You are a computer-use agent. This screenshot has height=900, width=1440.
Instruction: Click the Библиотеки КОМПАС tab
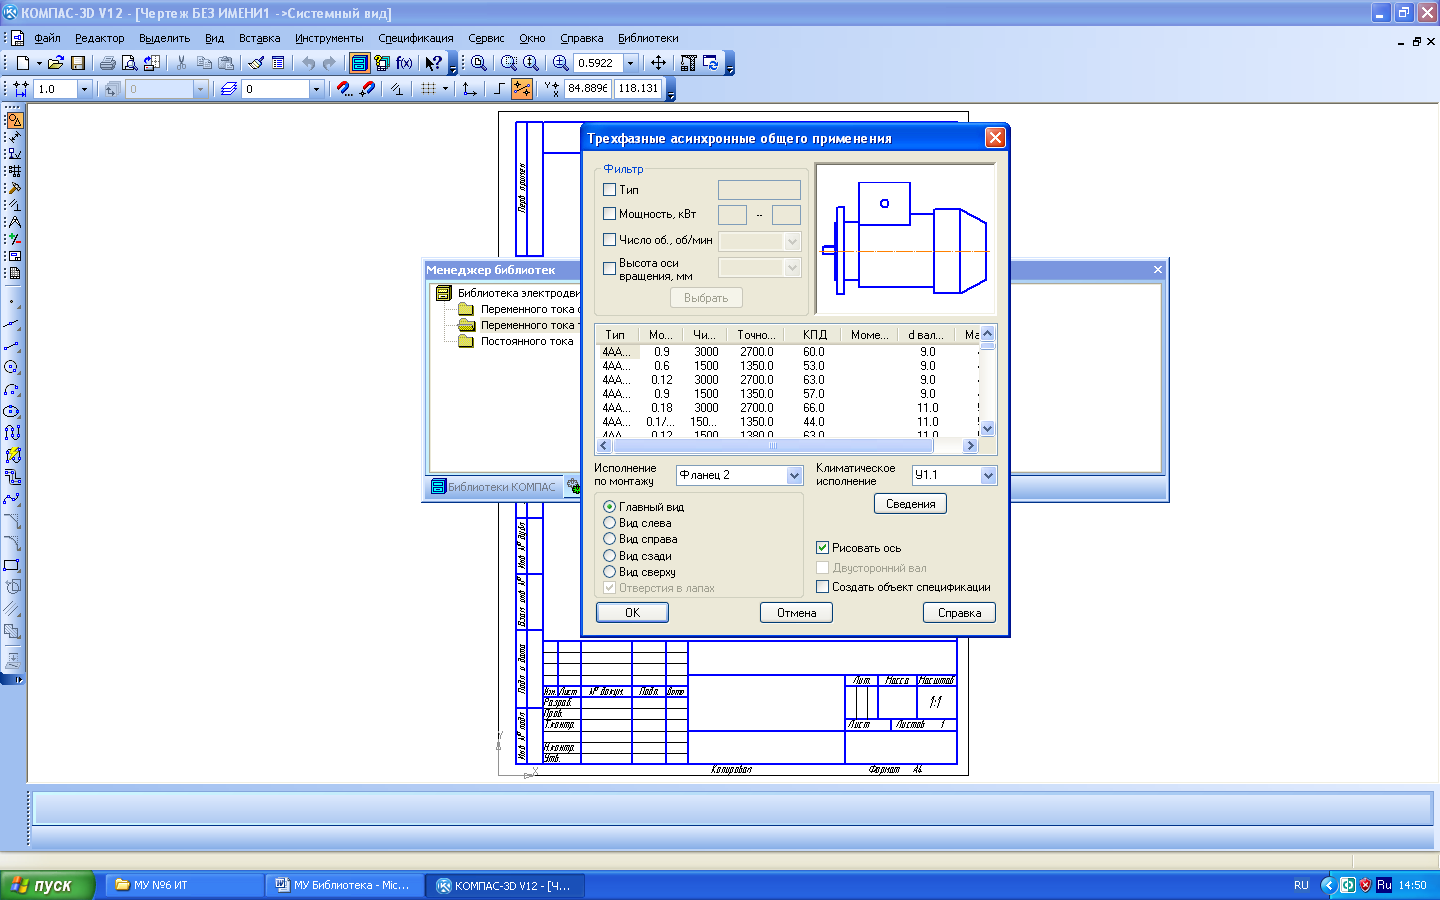(494, 487)
